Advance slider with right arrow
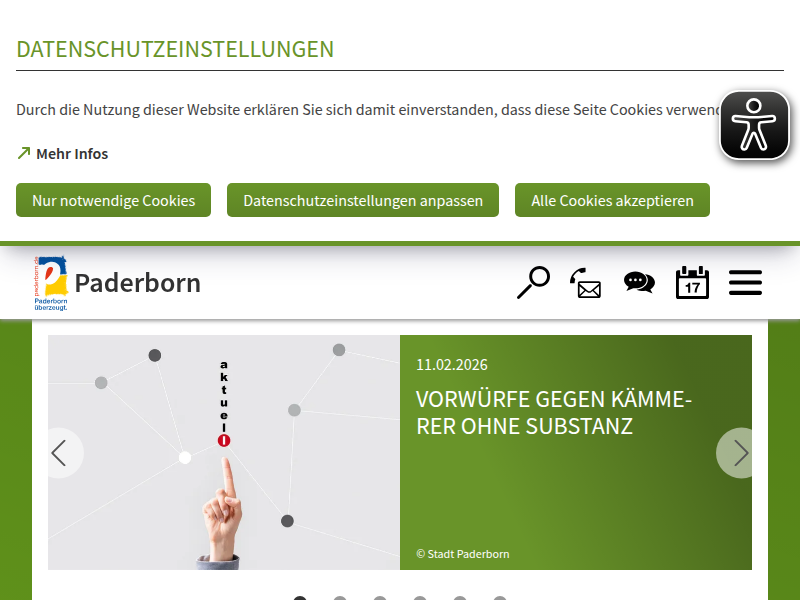This screenshot has height=600, width=800. 737,453
